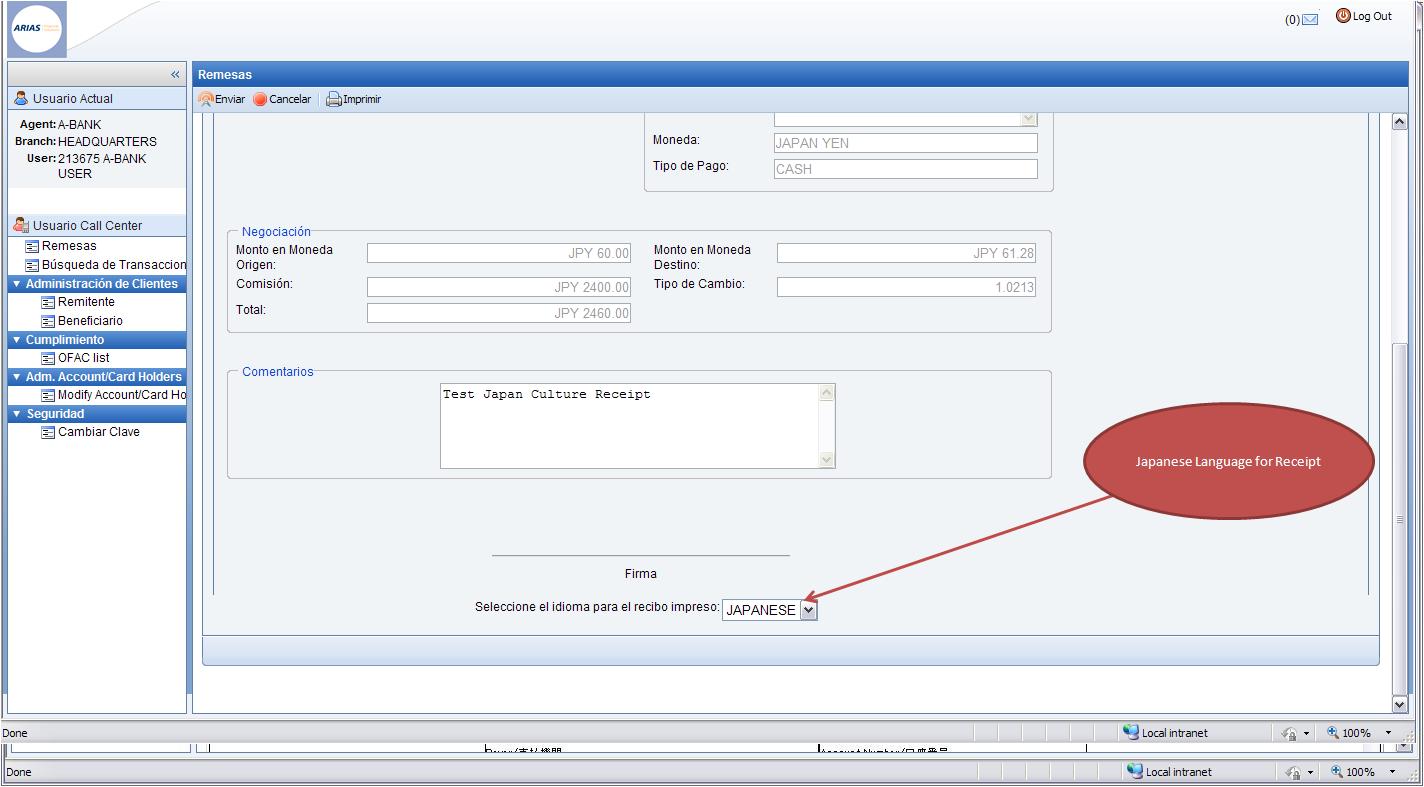Open the lower status bar protected mode dropdown
The height and width of the screenshot is (787, 1424).
[1310, 772]
